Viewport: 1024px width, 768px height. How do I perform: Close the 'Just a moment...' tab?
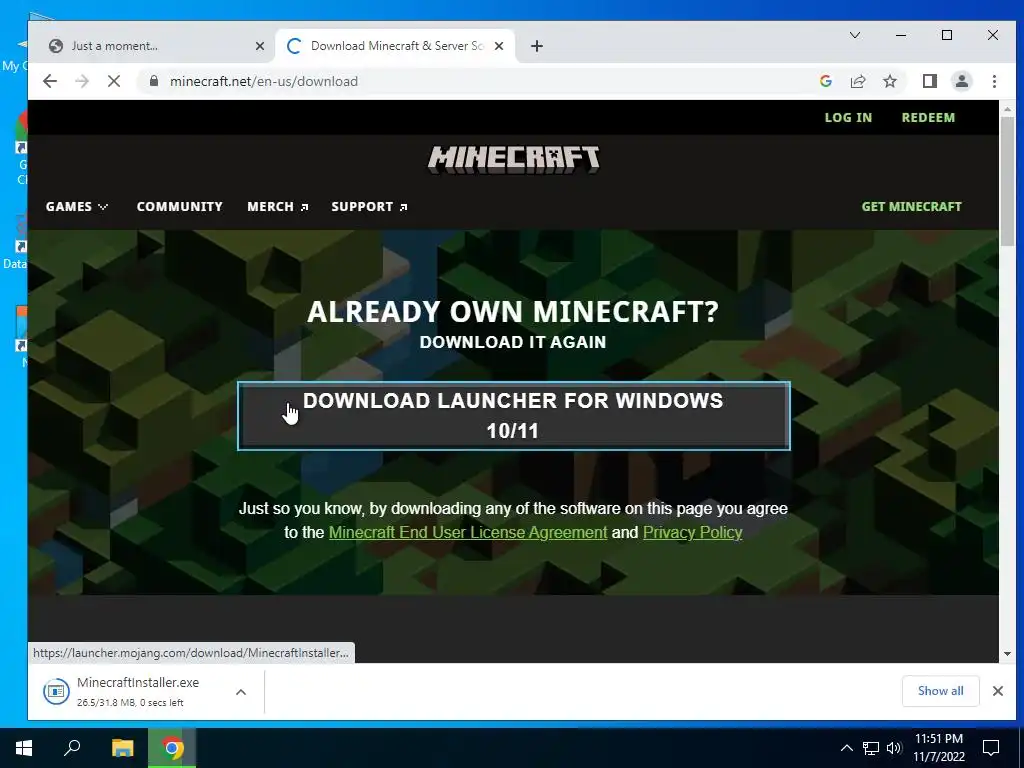click(x=259, y=46)
